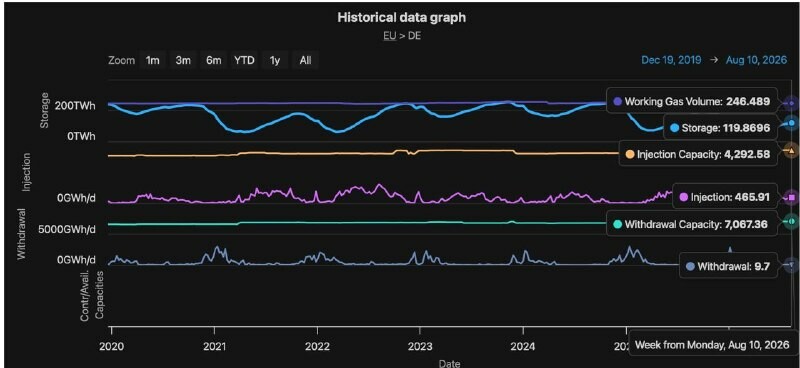Click the Storage series end marker
Screen dimensions: 800x368
(791, 123)
